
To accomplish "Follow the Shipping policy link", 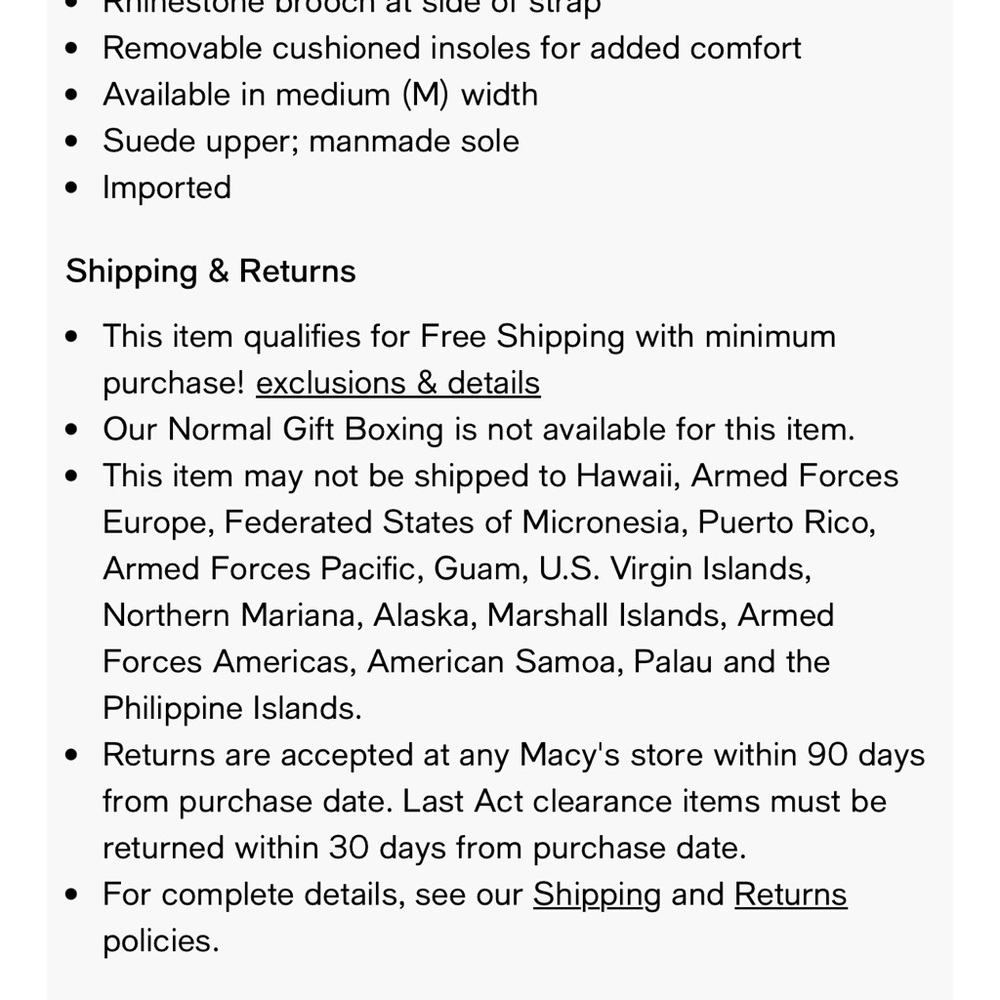I will coord(597,894).
